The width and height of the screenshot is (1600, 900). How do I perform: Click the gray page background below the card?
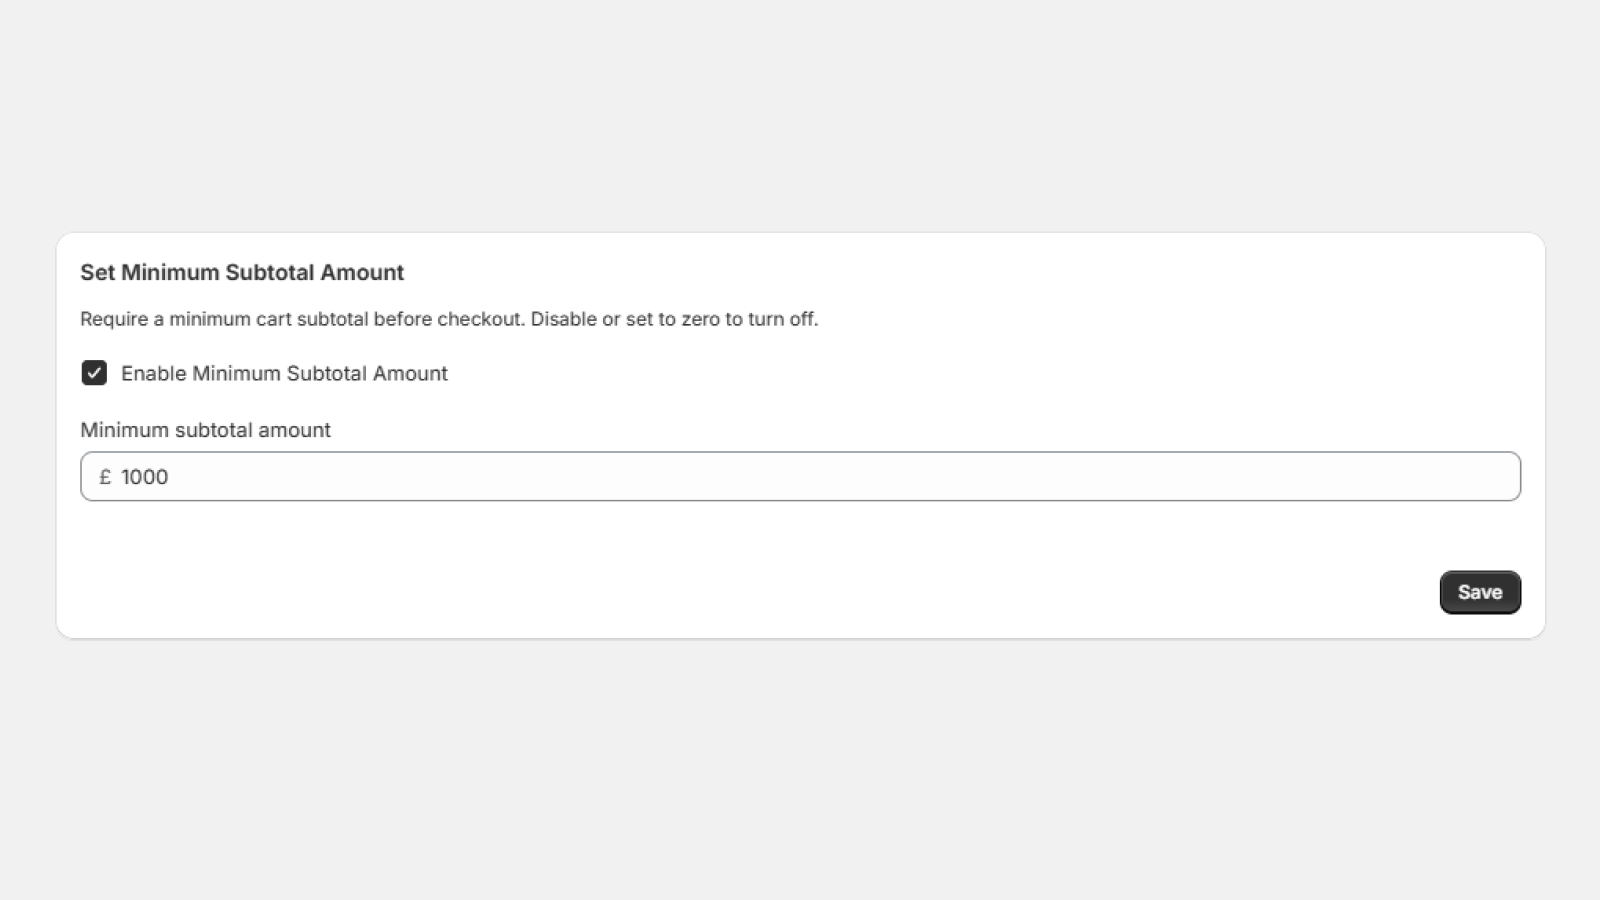[x=800, y=770]
